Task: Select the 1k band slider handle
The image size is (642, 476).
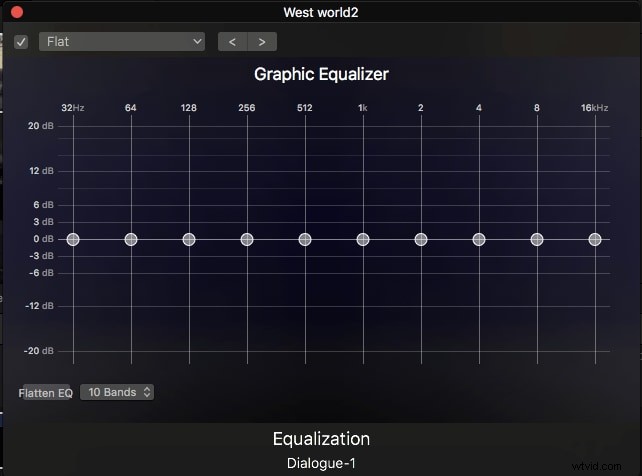Action: [x=363, y=239]
